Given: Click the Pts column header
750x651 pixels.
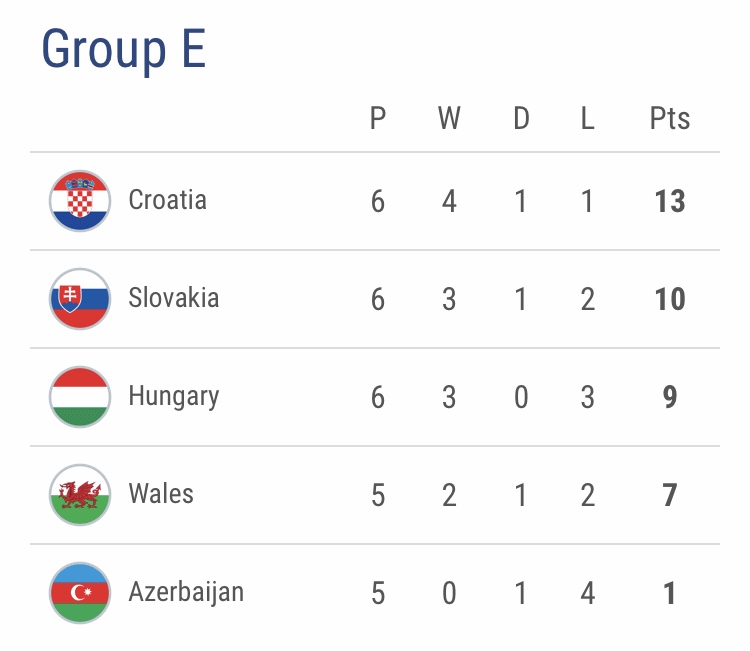Looking at the screenshot, I should [670, 119].
